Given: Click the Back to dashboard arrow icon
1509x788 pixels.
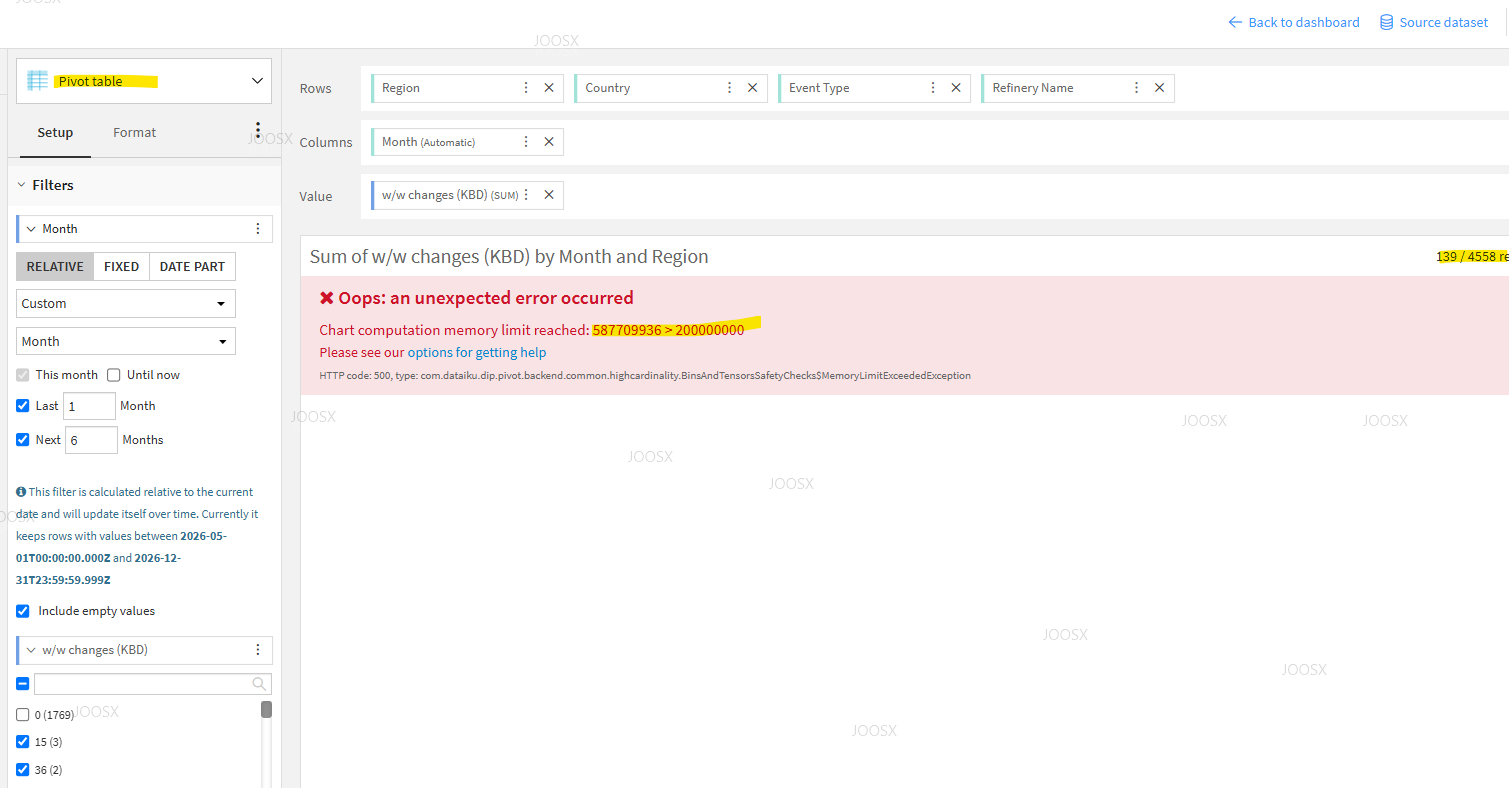Looking at the screenshot, I should [1235, 22].
